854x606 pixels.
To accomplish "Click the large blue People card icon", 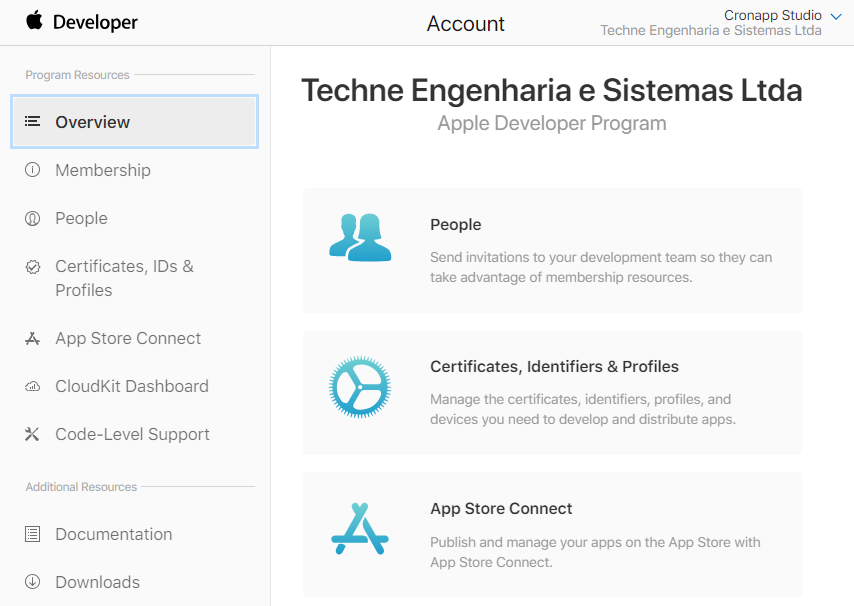I will [360, 237].
